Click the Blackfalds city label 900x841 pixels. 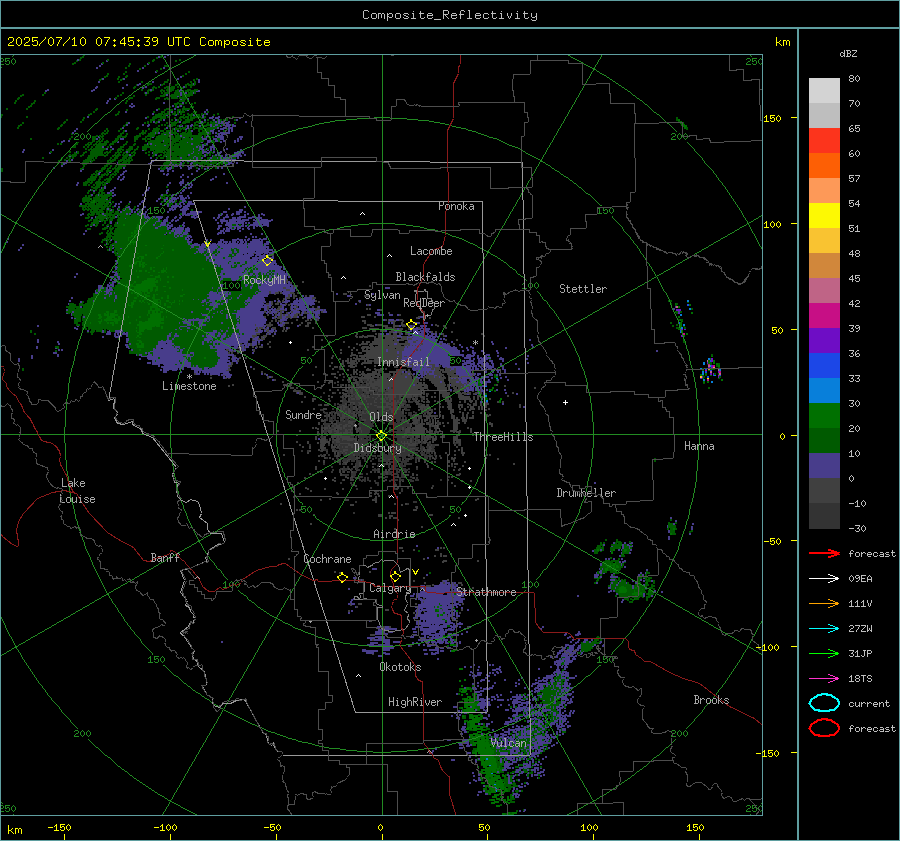pyautogui.click(x=425, y=277)
